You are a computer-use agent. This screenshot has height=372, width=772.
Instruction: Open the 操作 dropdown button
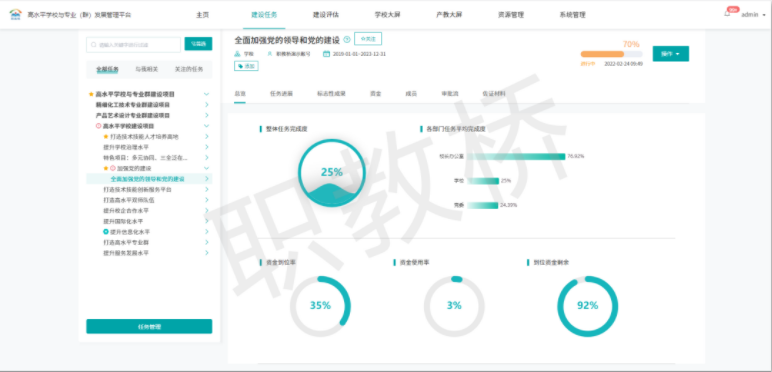click(x=671, y=54)
